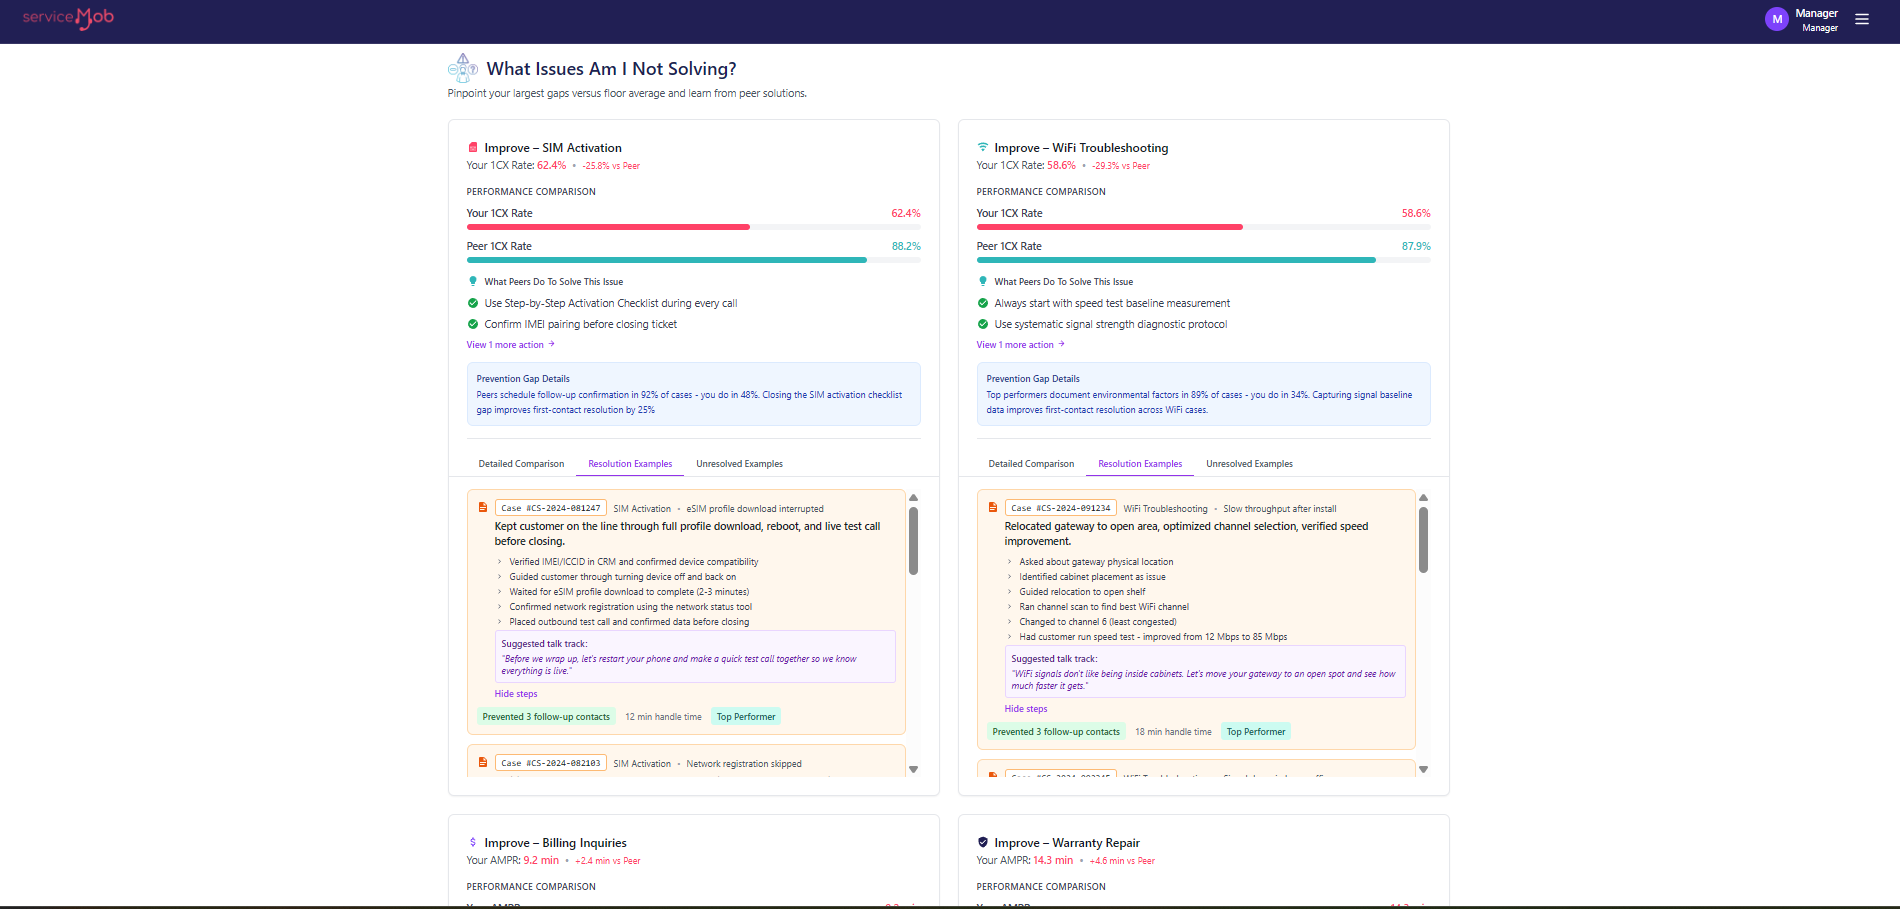The width and height of the screenshot is (1900, 909).
Task: Select the dollar icon beside Improve – Billing Inquiries
Action: coord(472,842)
